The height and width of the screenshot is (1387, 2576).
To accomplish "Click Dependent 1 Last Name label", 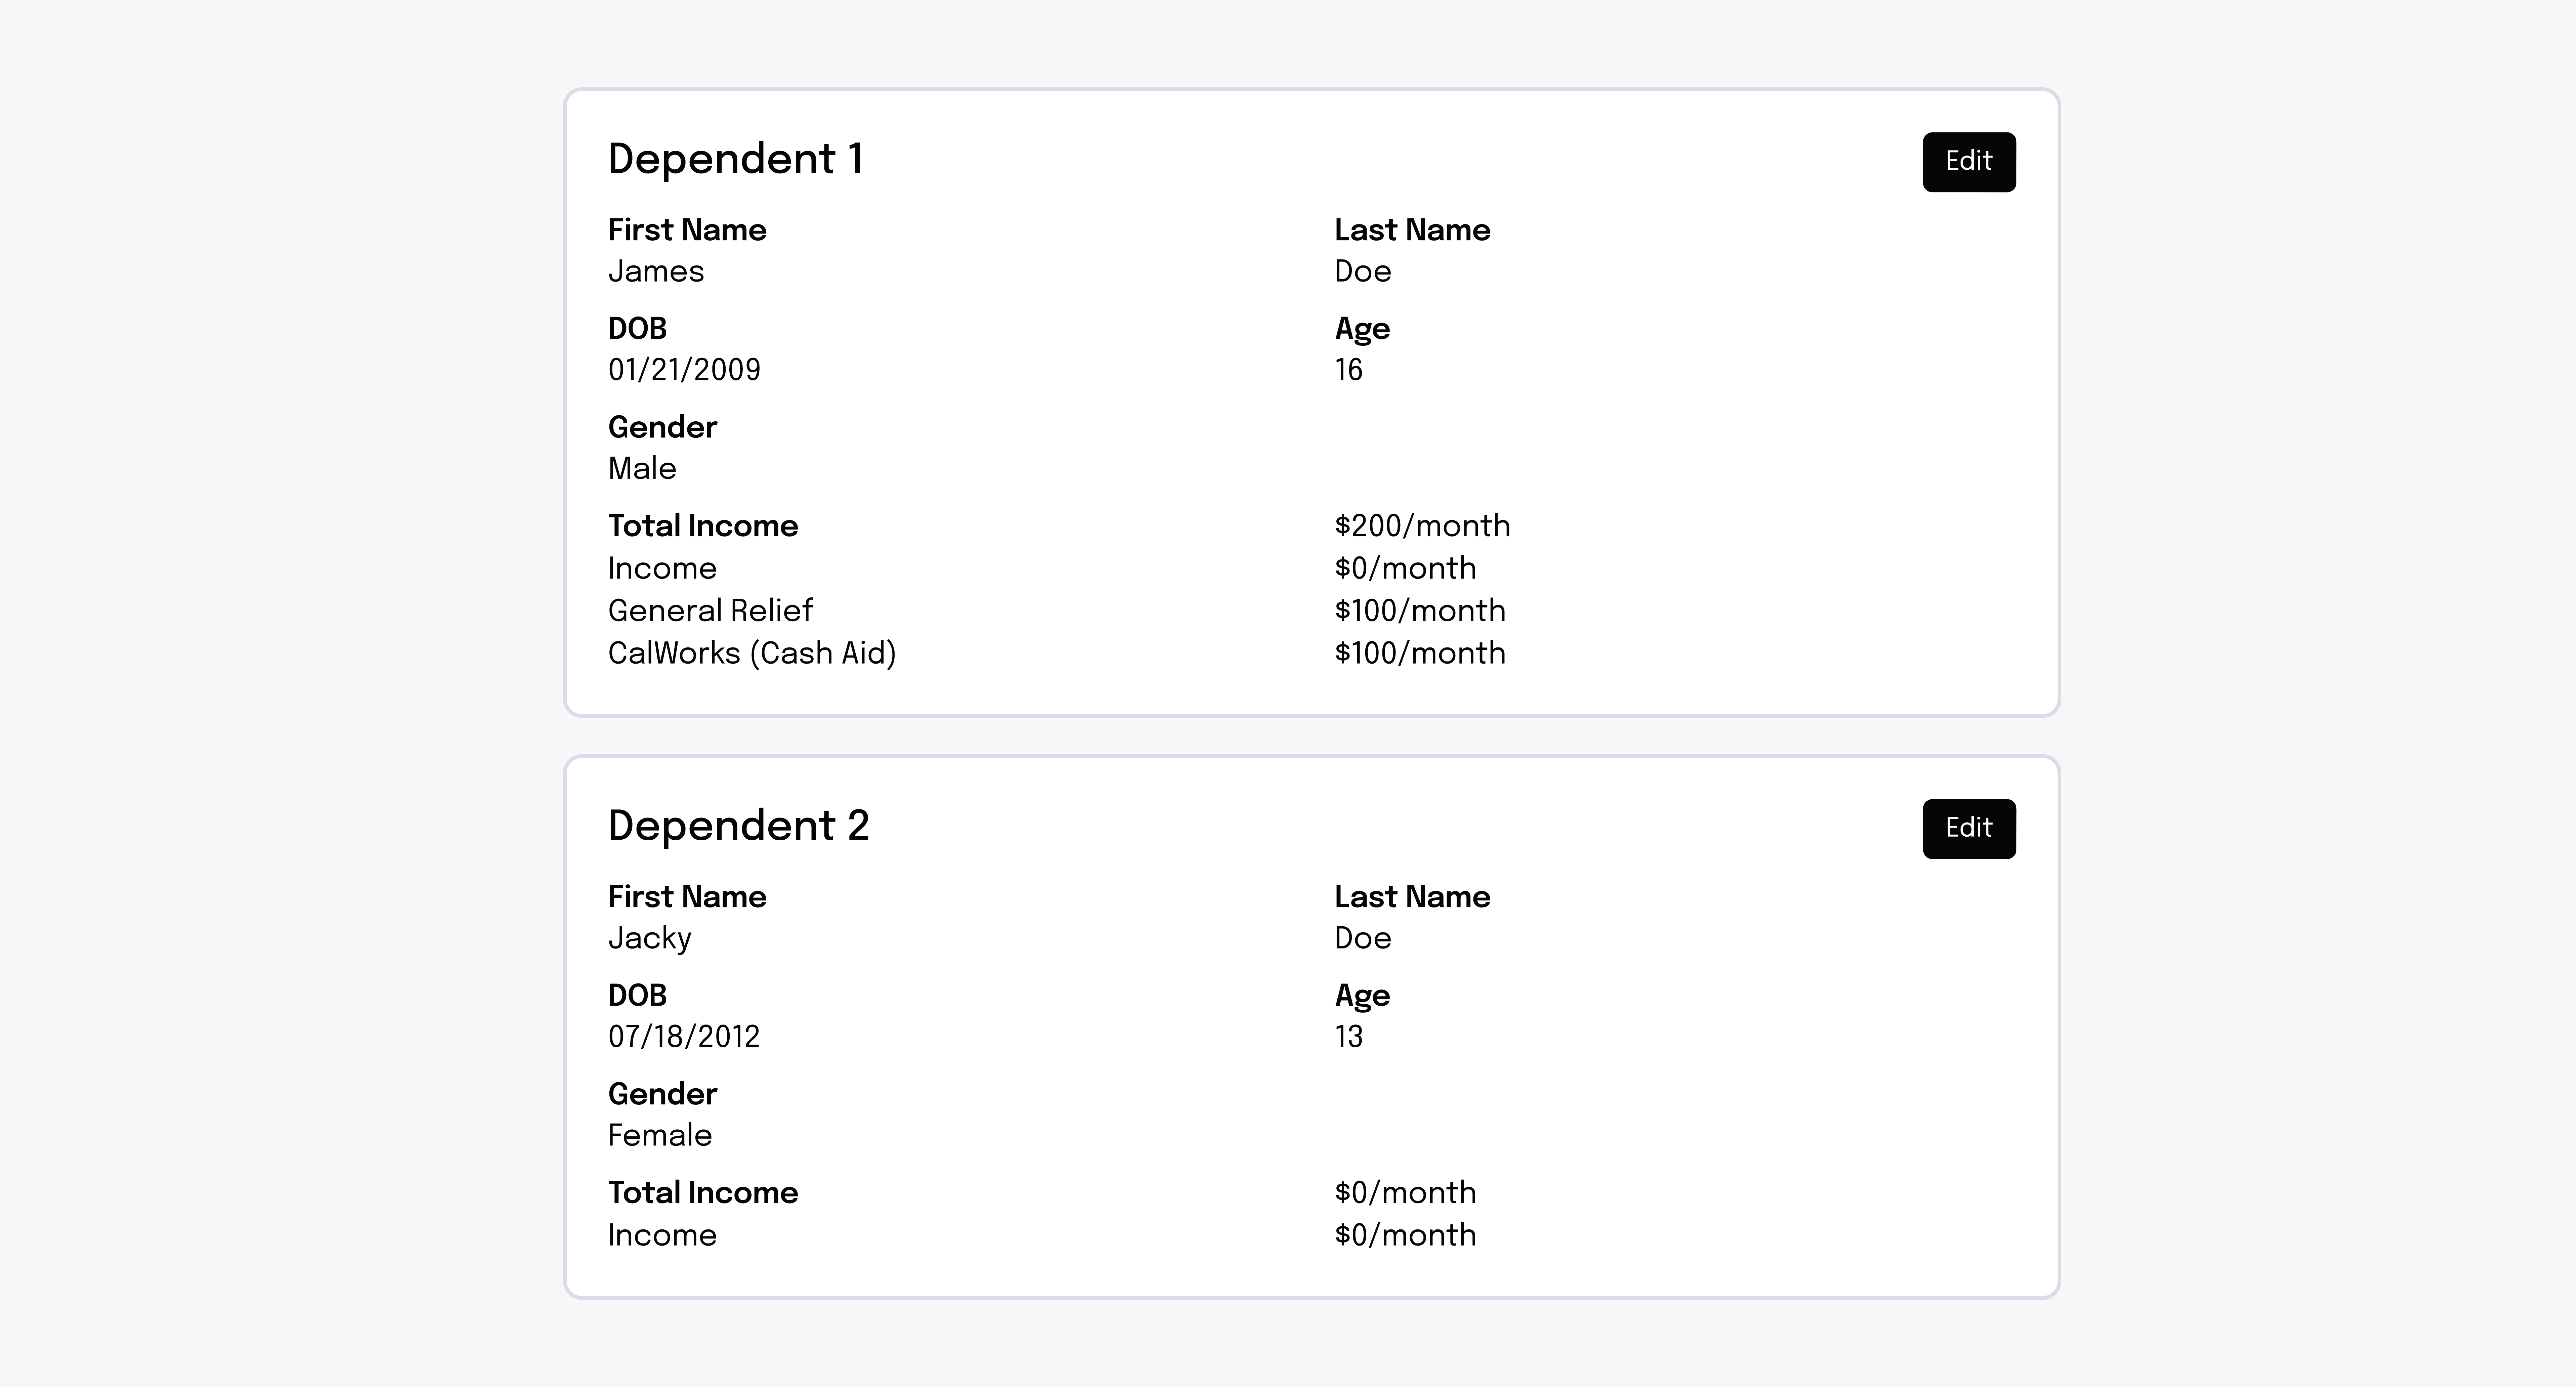I will coord(1412,230).
